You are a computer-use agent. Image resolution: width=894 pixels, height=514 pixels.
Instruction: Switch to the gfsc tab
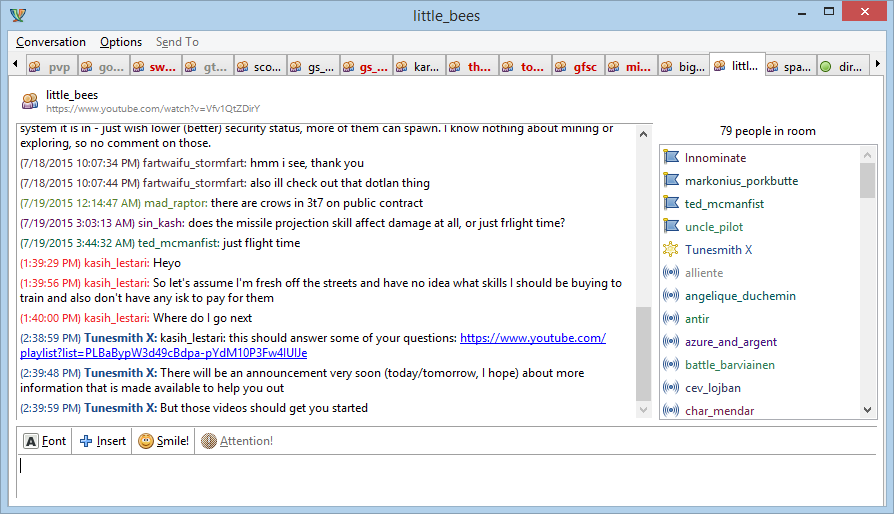tap(576, 67)
